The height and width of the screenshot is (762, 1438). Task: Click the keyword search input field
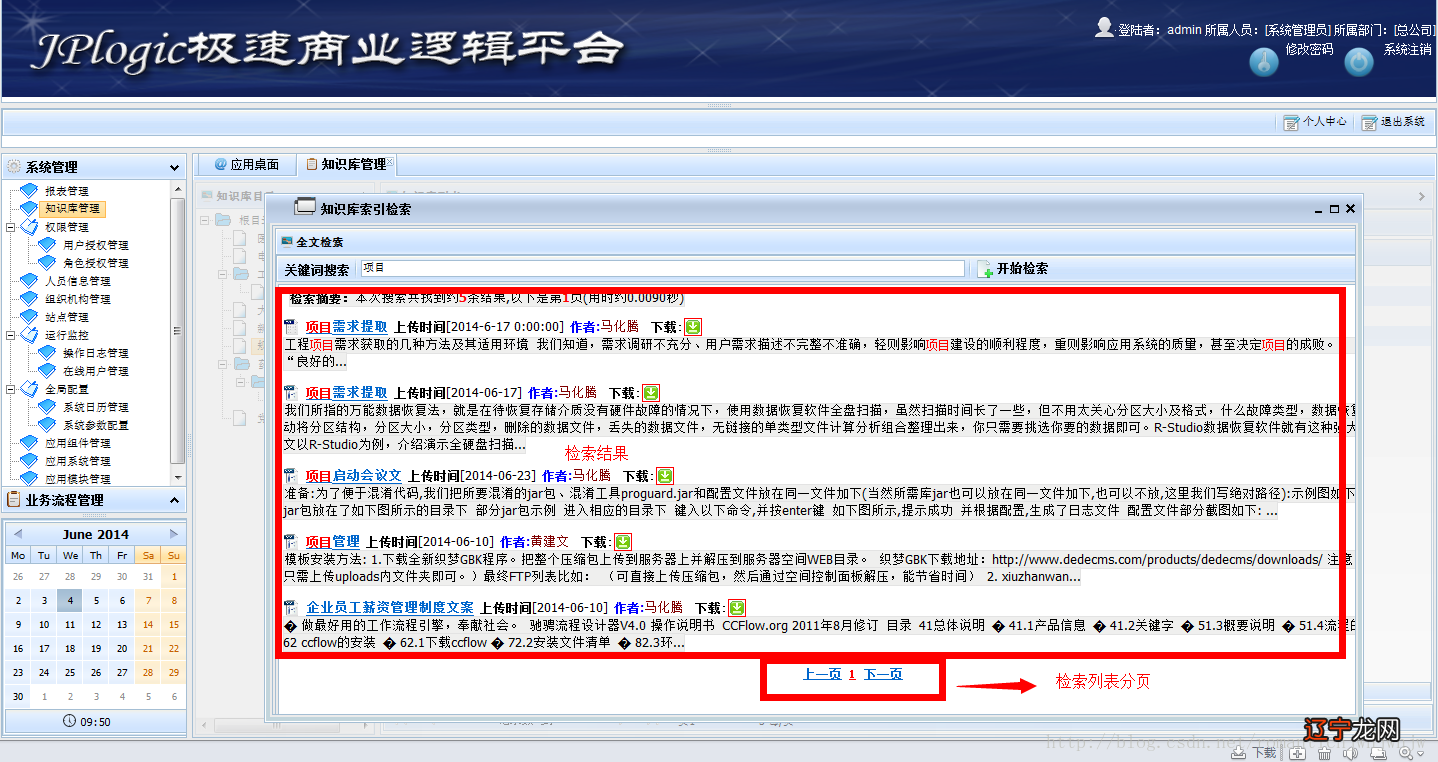(662, 268)
